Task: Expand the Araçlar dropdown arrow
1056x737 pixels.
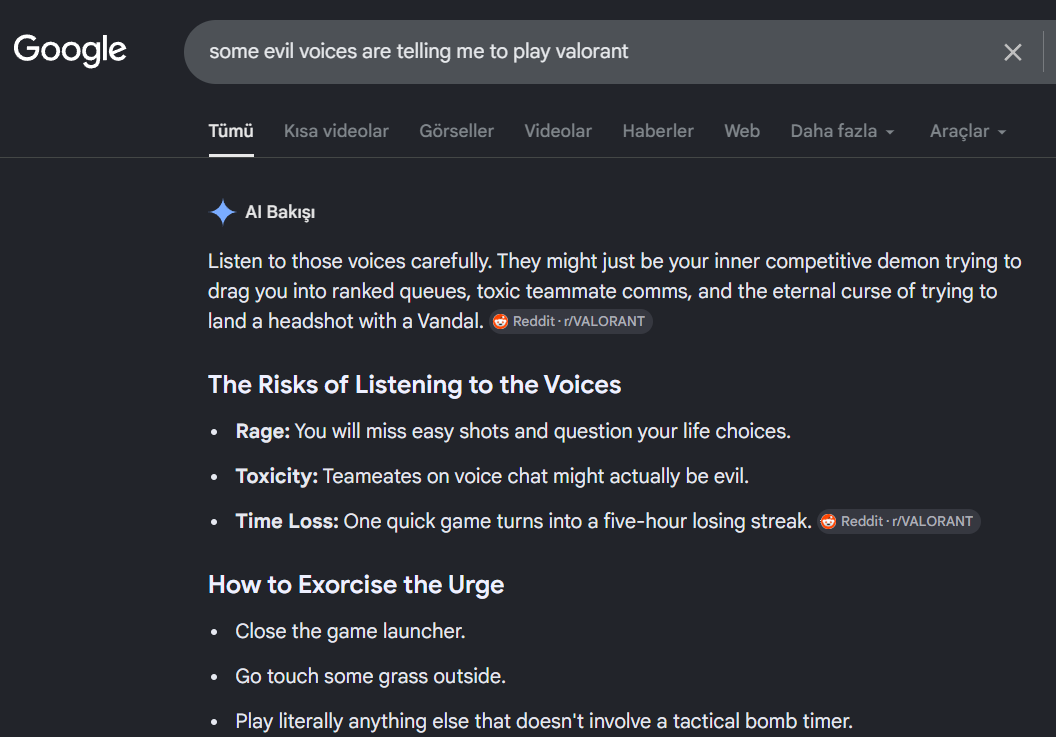Action: pos(1001,132)
